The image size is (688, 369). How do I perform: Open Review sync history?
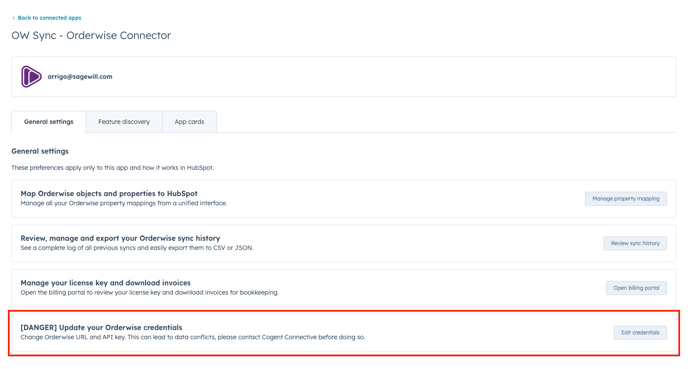coord(635,243)
